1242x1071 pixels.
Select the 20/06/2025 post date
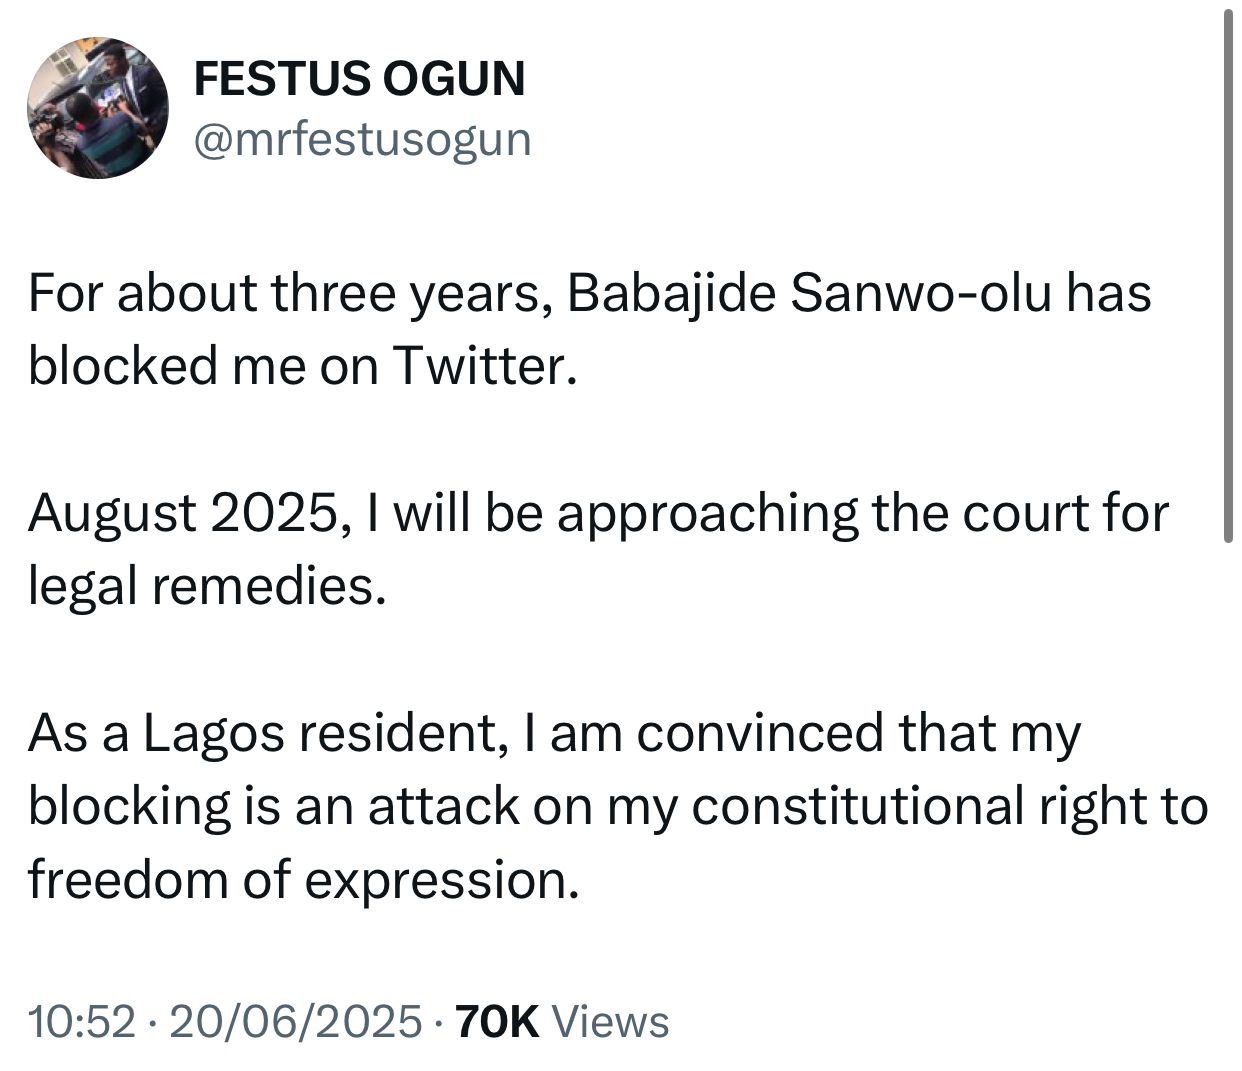[x=297, y=1022]
